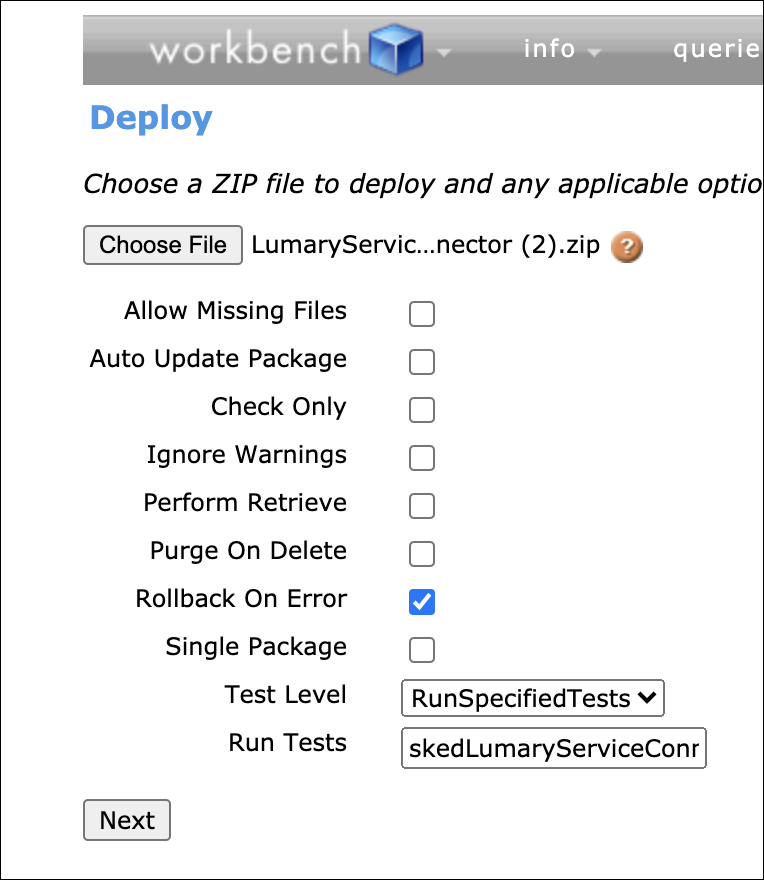The width and height of the screenshot is (764, 880).
Task: Uncheck Rollback On Error checkbox
Action: pos(422,602)
